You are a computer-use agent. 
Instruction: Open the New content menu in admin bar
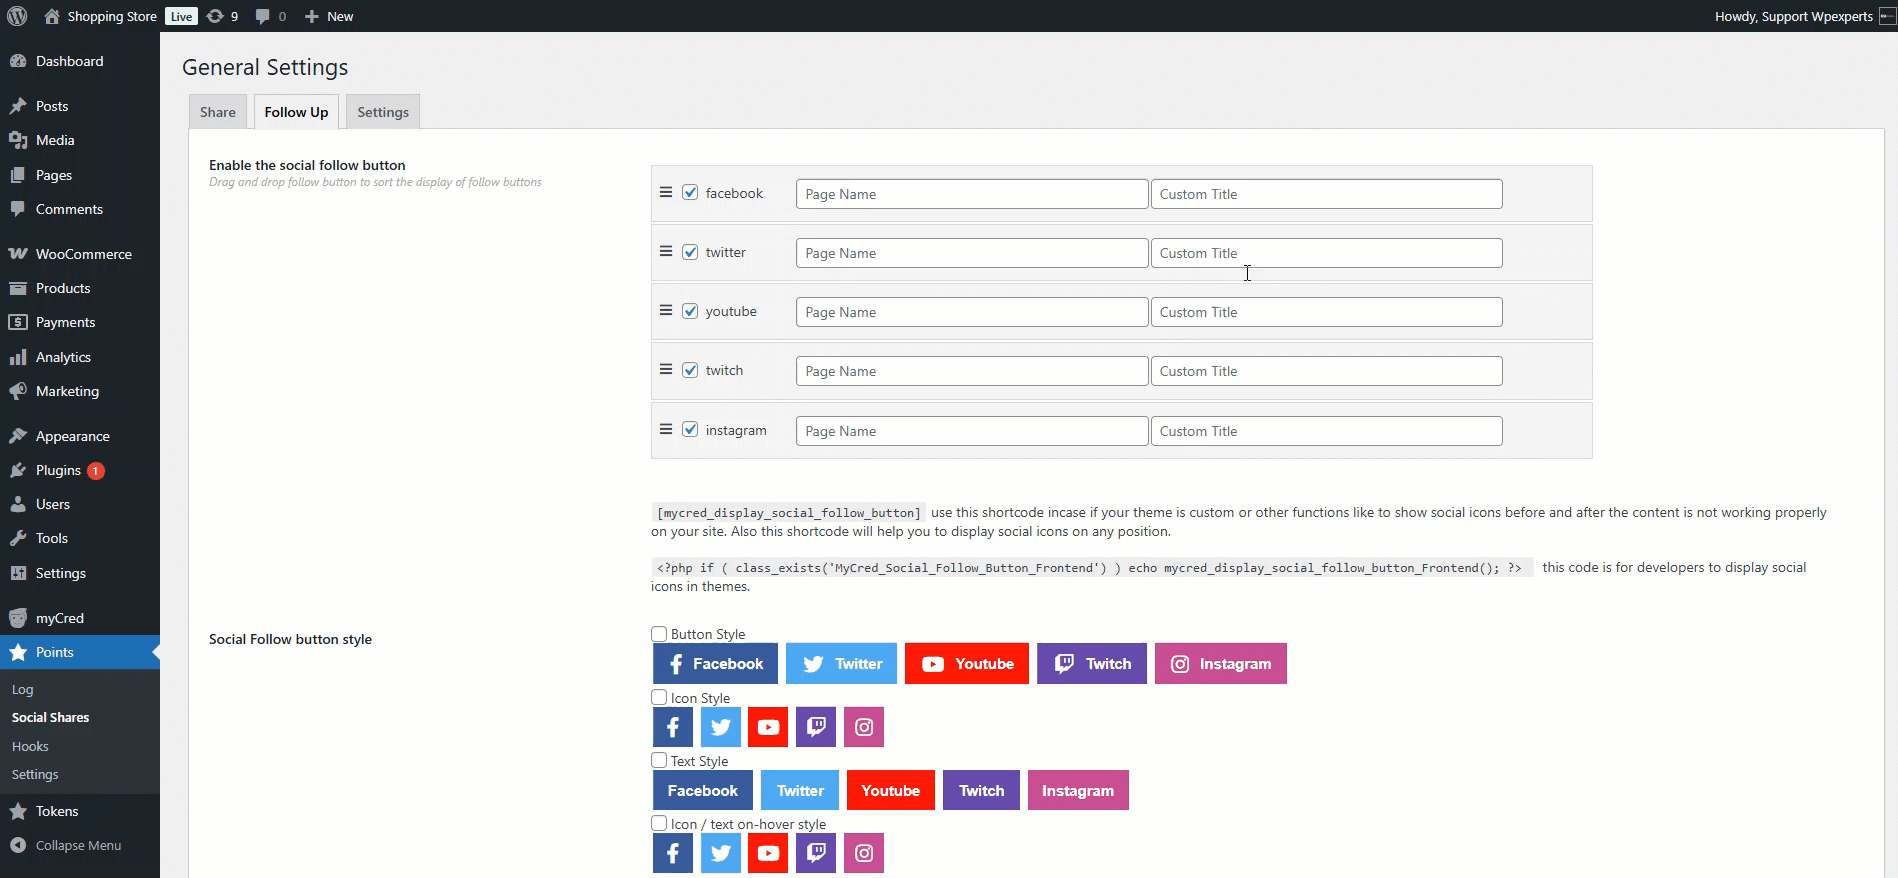point(329,16)
